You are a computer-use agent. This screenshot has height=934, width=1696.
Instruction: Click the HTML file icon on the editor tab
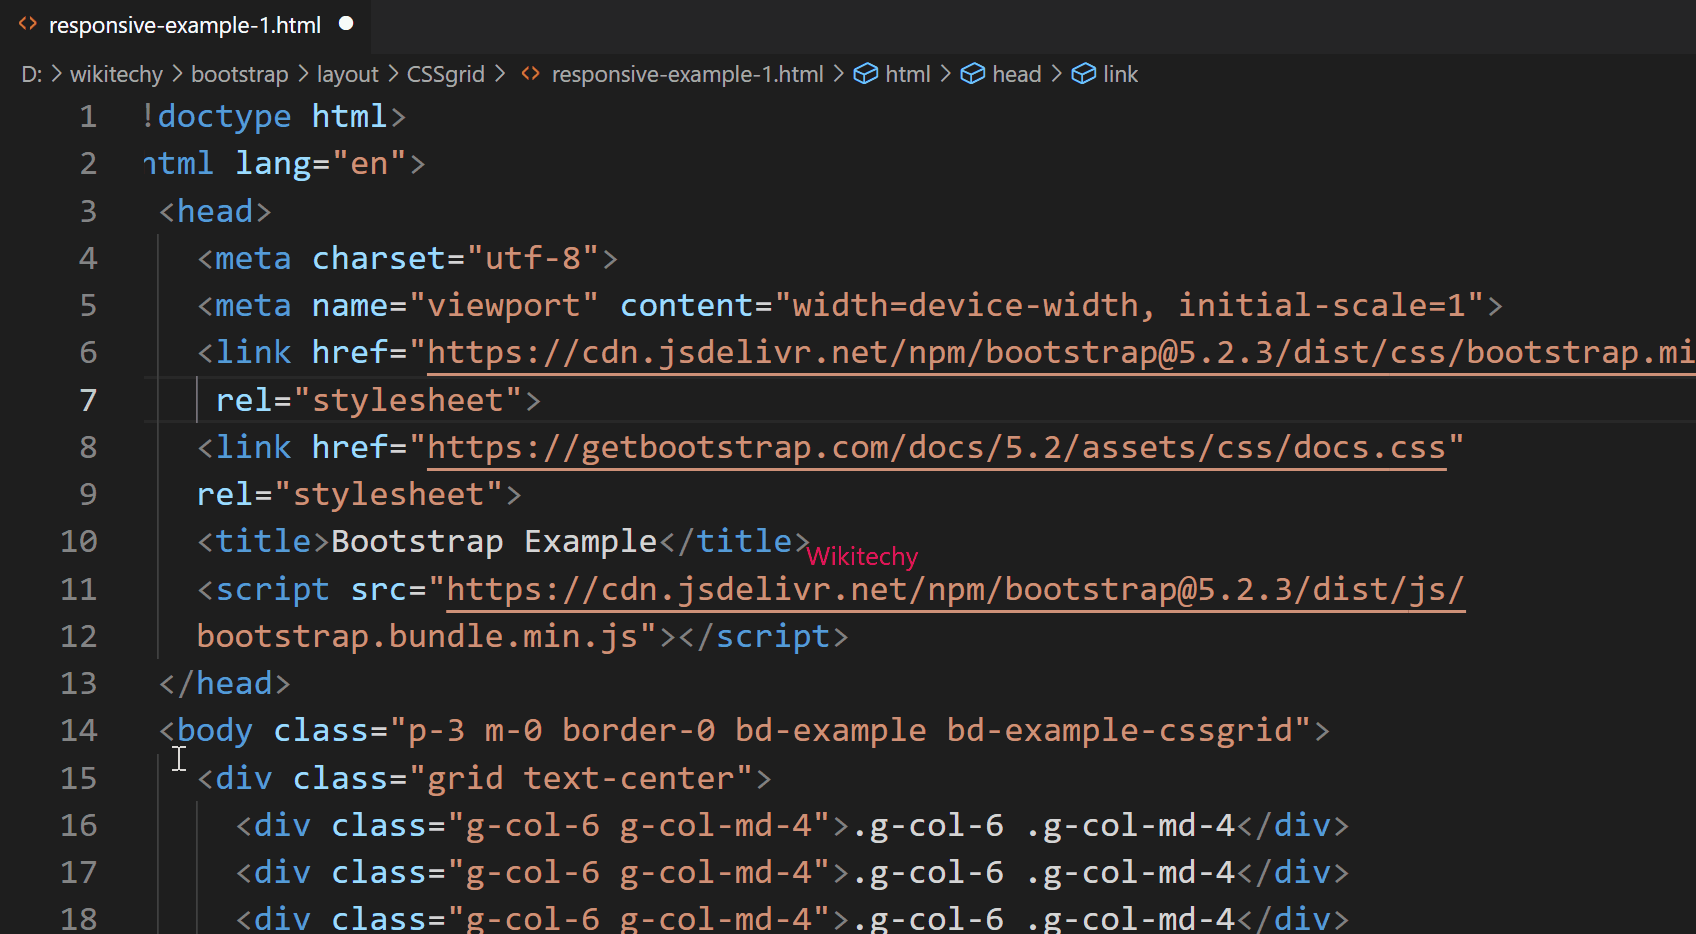pyautogui.click(x=27, y=25)
